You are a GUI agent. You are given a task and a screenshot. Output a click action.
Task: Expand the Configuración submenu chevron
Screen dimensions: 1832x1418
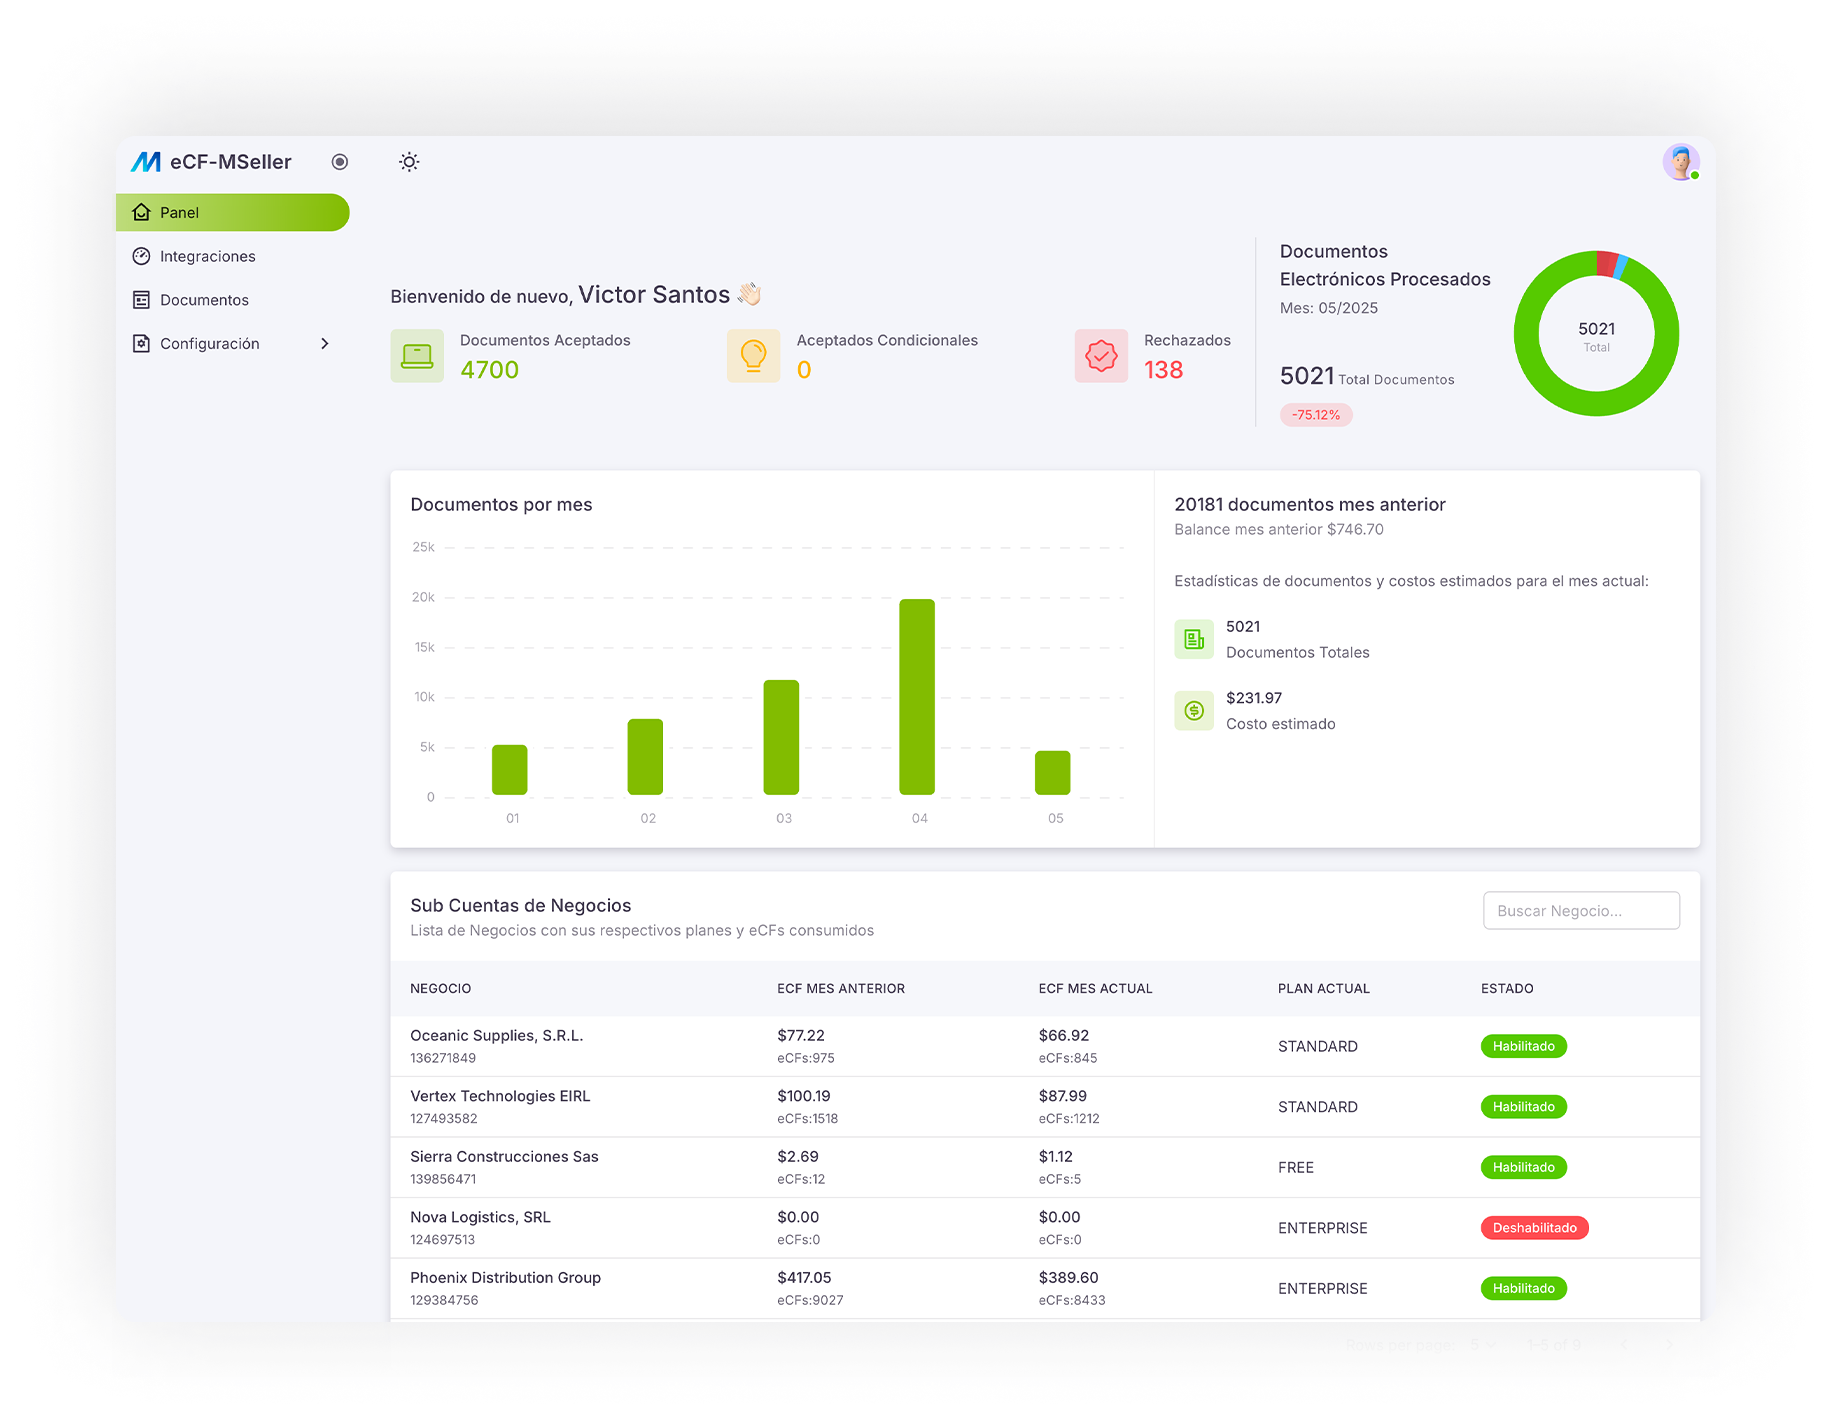pos(325,344)
